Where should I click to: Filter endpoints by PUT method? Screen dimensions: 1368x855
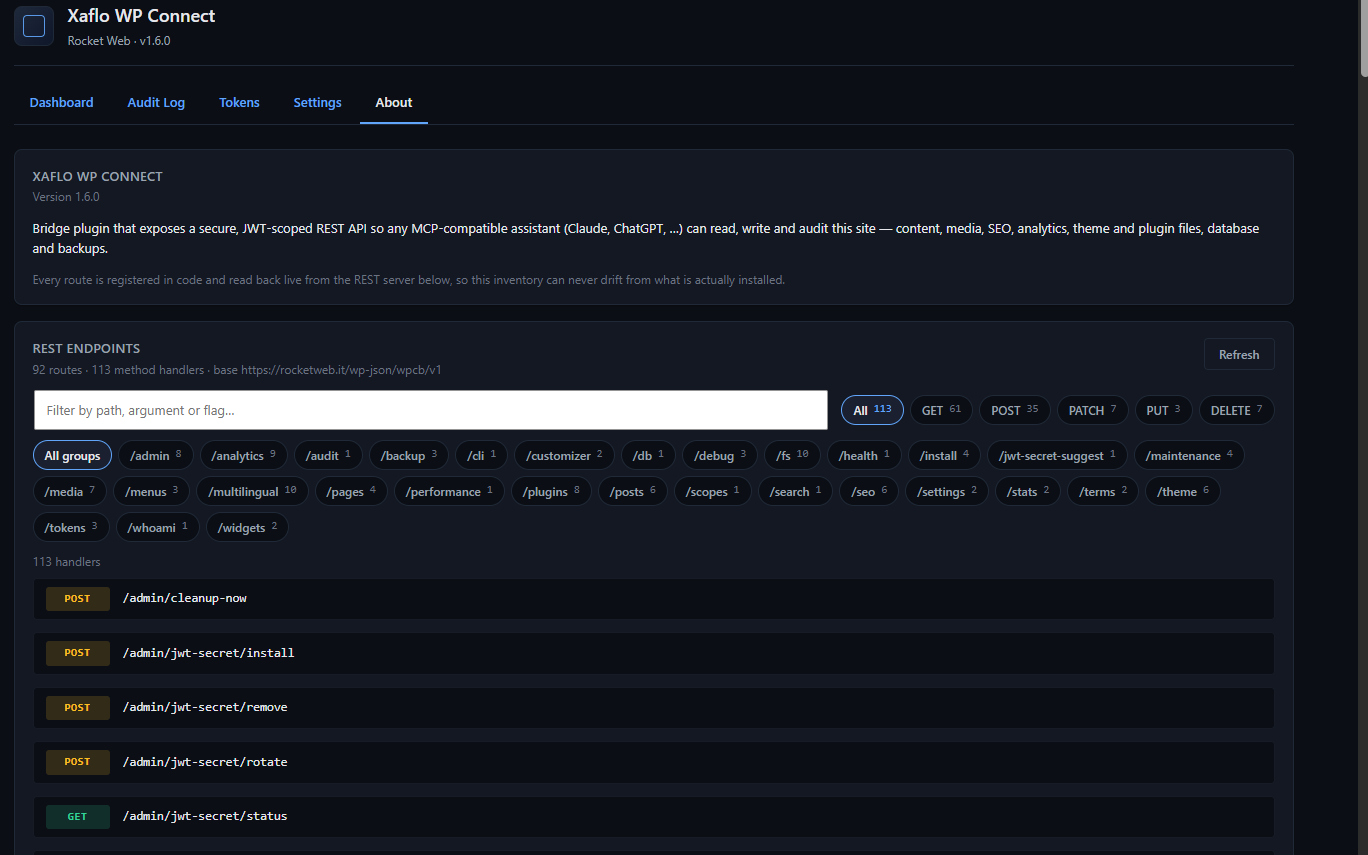[1164, 410]
